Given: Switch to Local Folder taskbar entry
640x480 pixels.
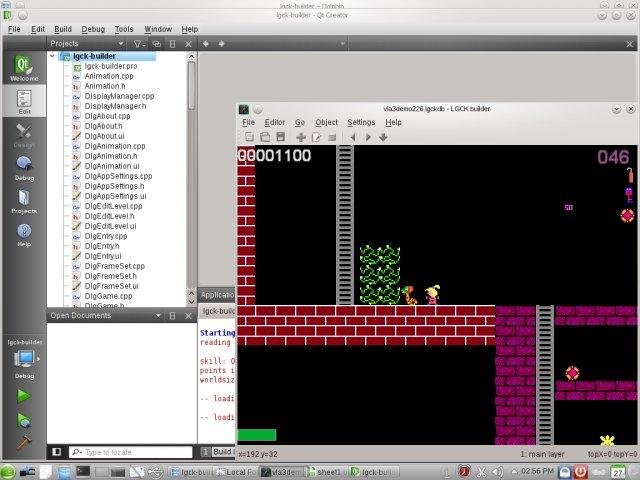Looking at the screenshot, I should 236,472.
